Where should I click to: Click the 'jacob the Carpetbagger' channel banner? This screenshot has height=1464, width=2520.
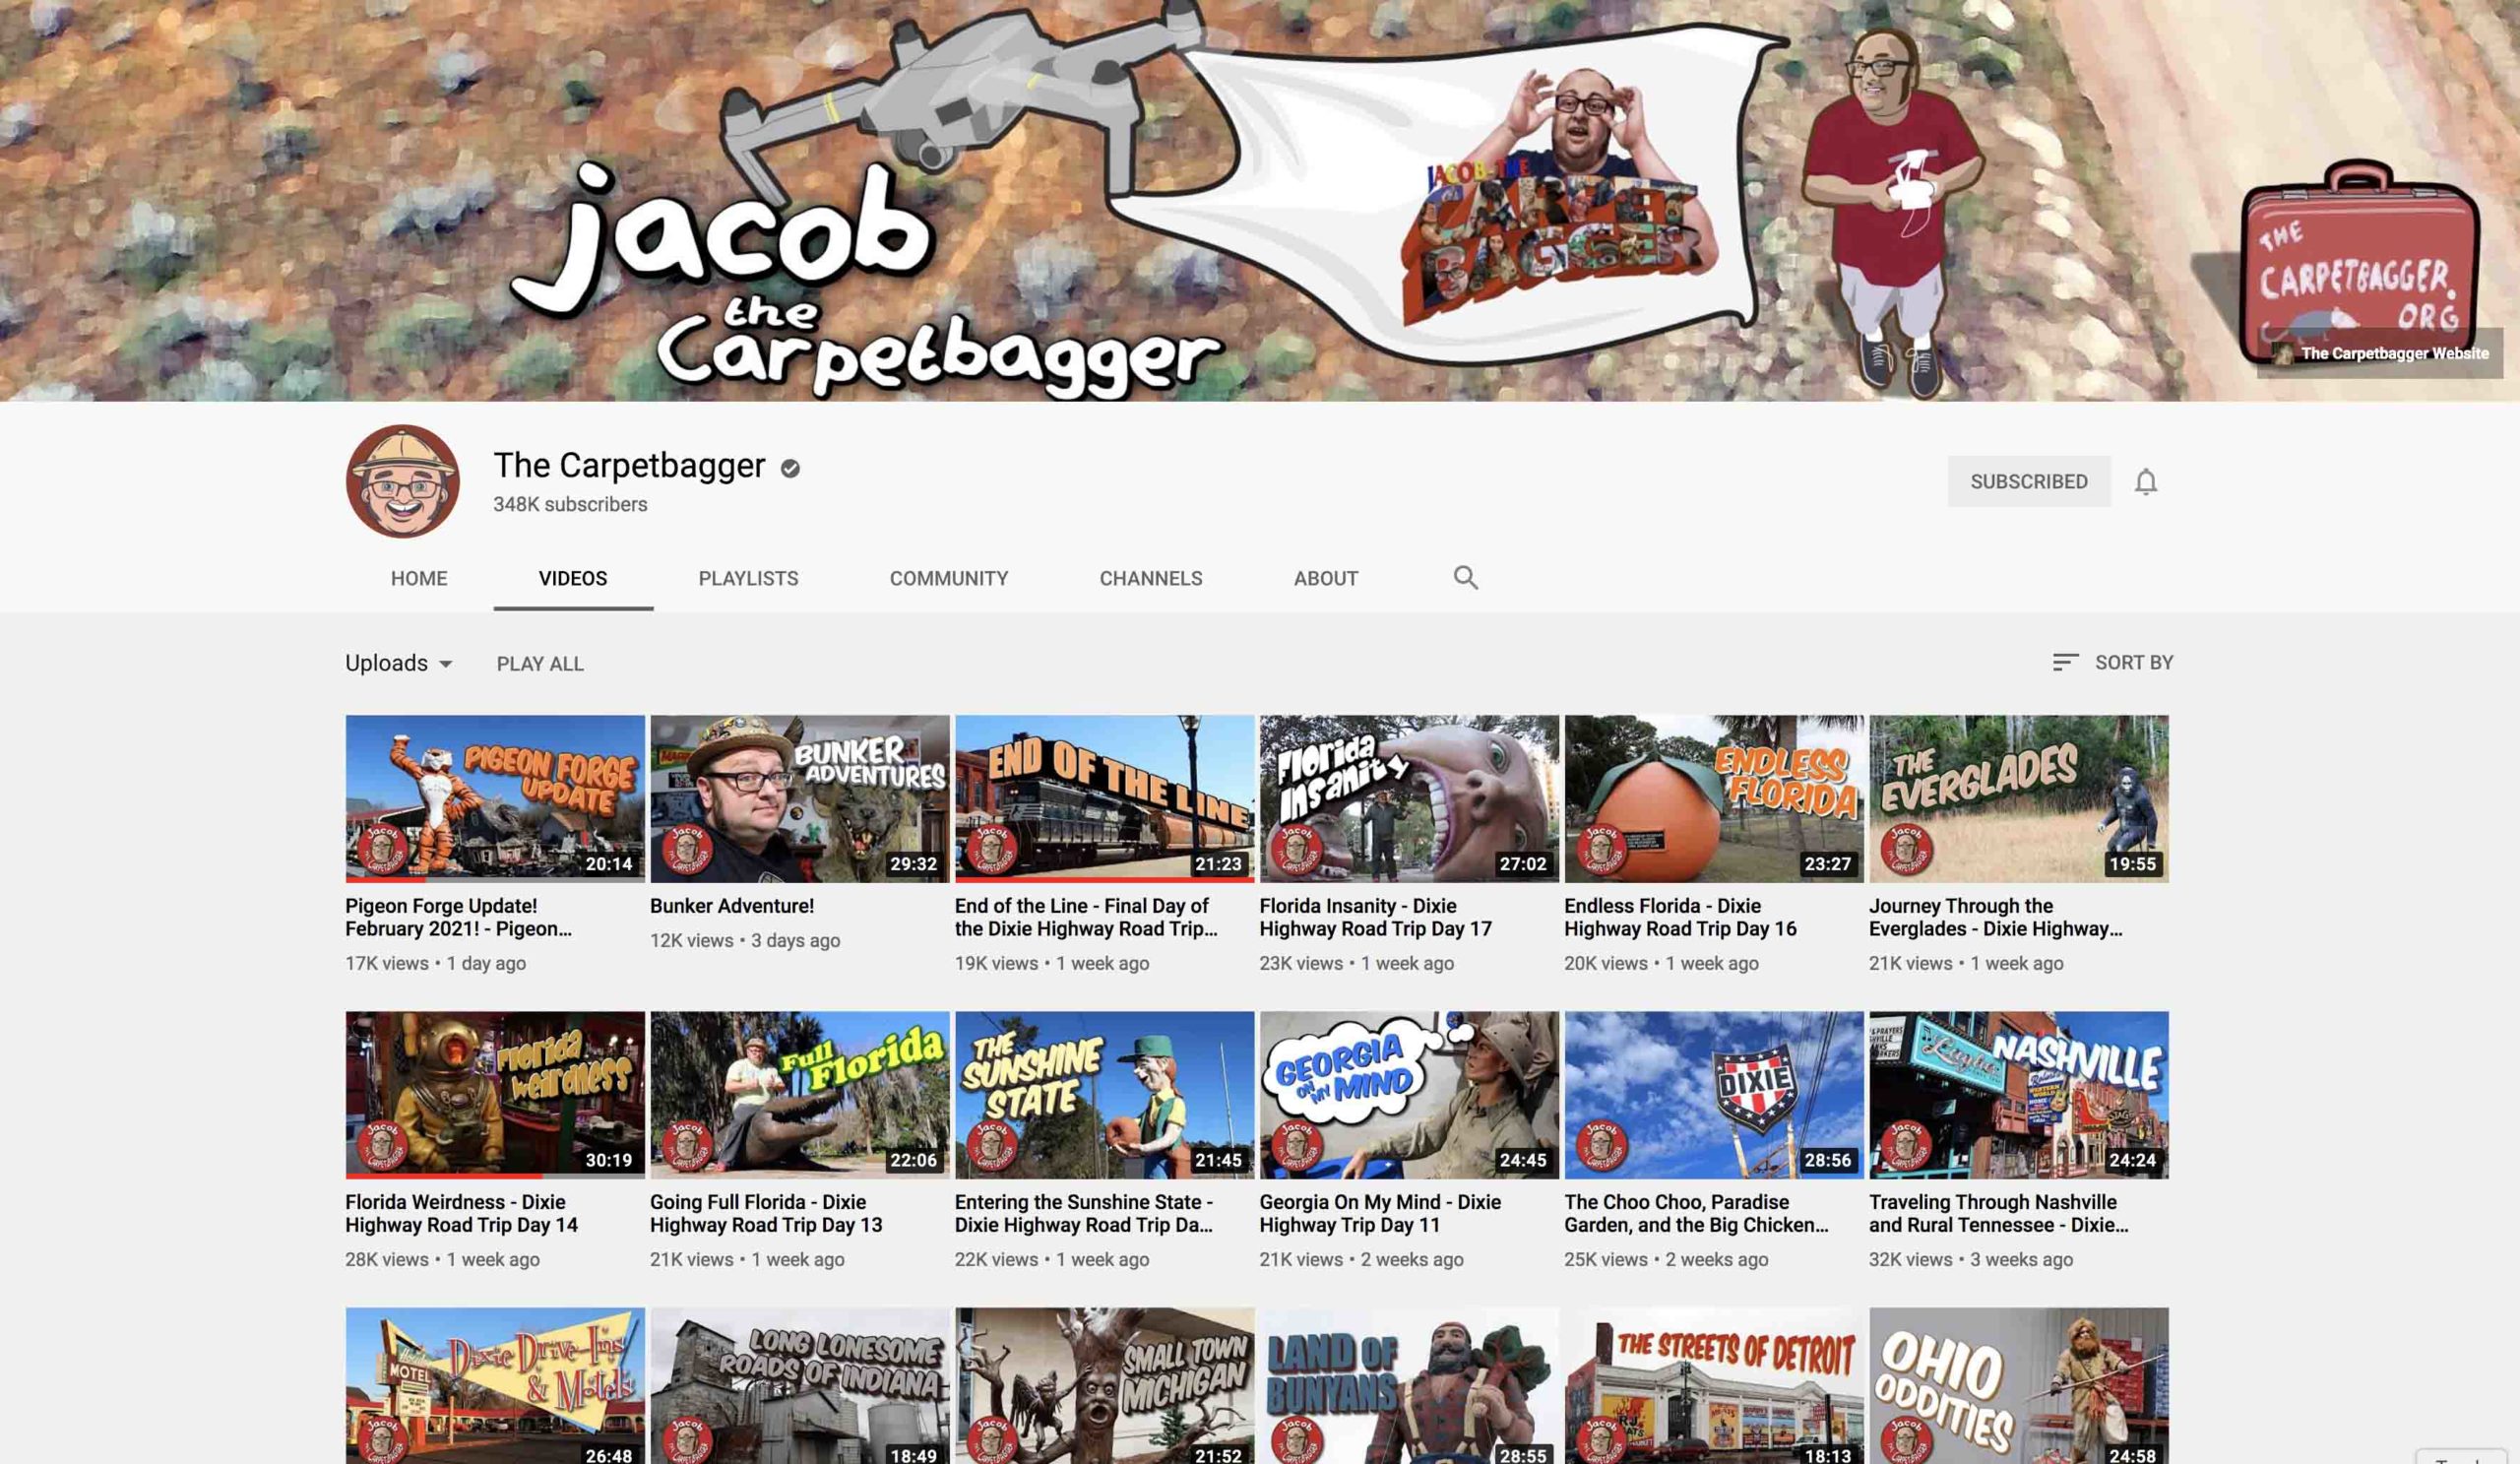(1260, 200)
